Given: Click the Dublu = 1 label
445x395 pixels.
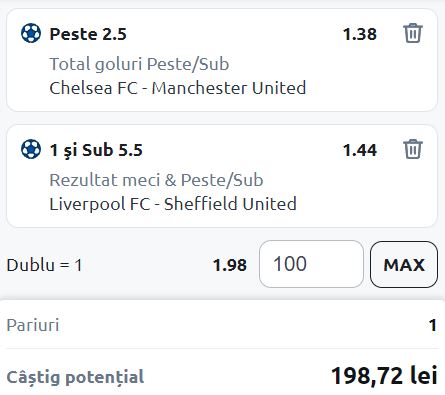Looking at the screenshot, I should click(44, 265).
